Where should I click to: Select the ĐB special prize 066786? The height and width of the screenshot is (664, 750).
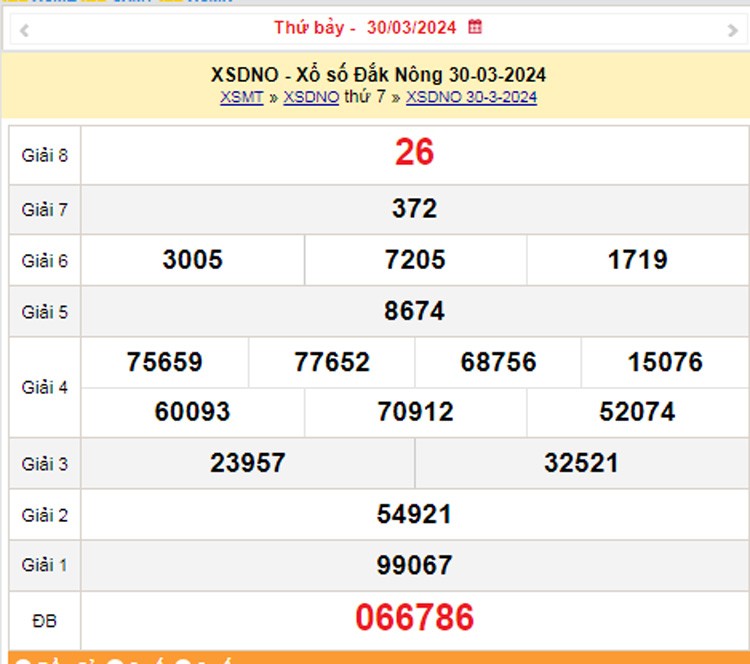tap(414, 618)
